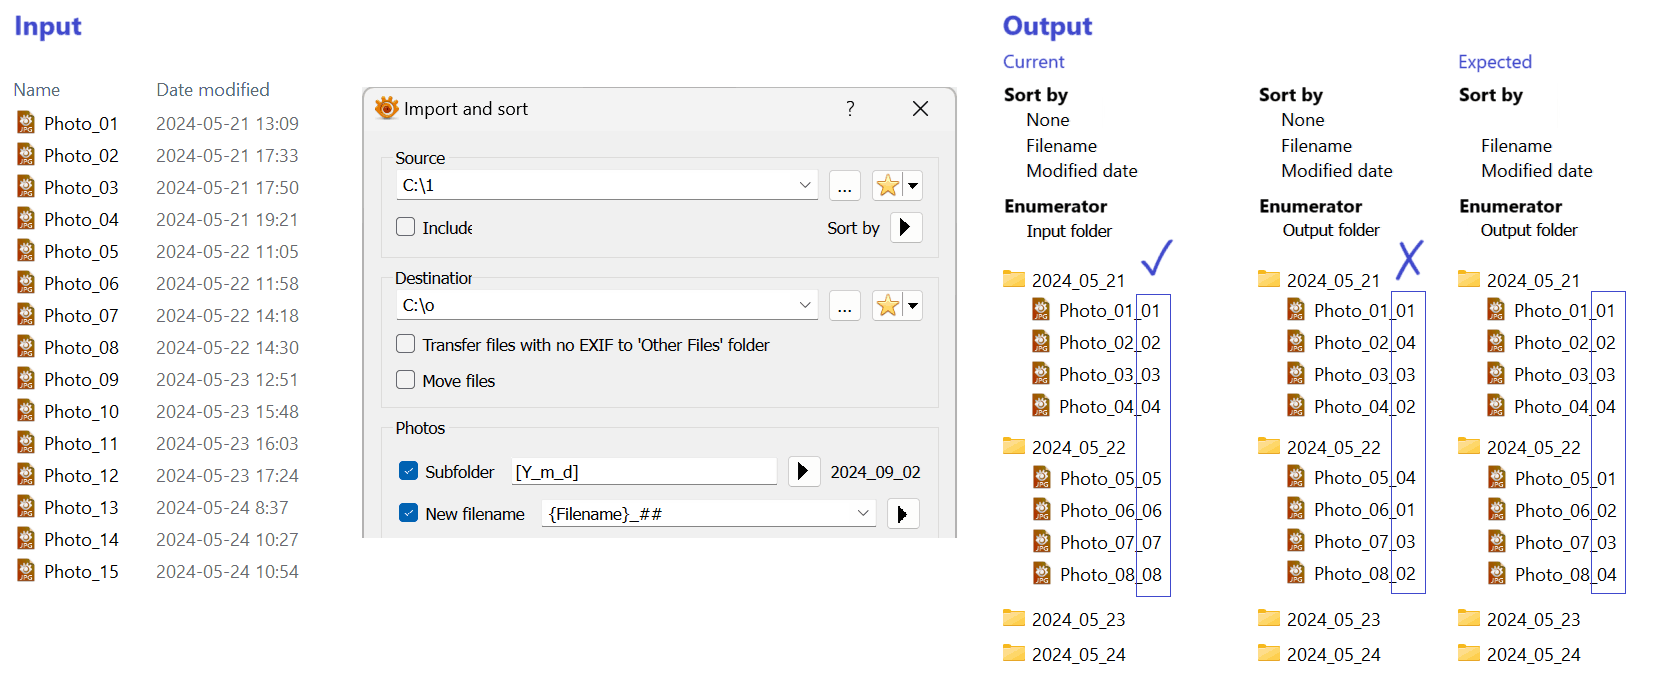The image size is (1656, 679).
Task: Open the Destination path dropdown
Action: pos(804,305)
